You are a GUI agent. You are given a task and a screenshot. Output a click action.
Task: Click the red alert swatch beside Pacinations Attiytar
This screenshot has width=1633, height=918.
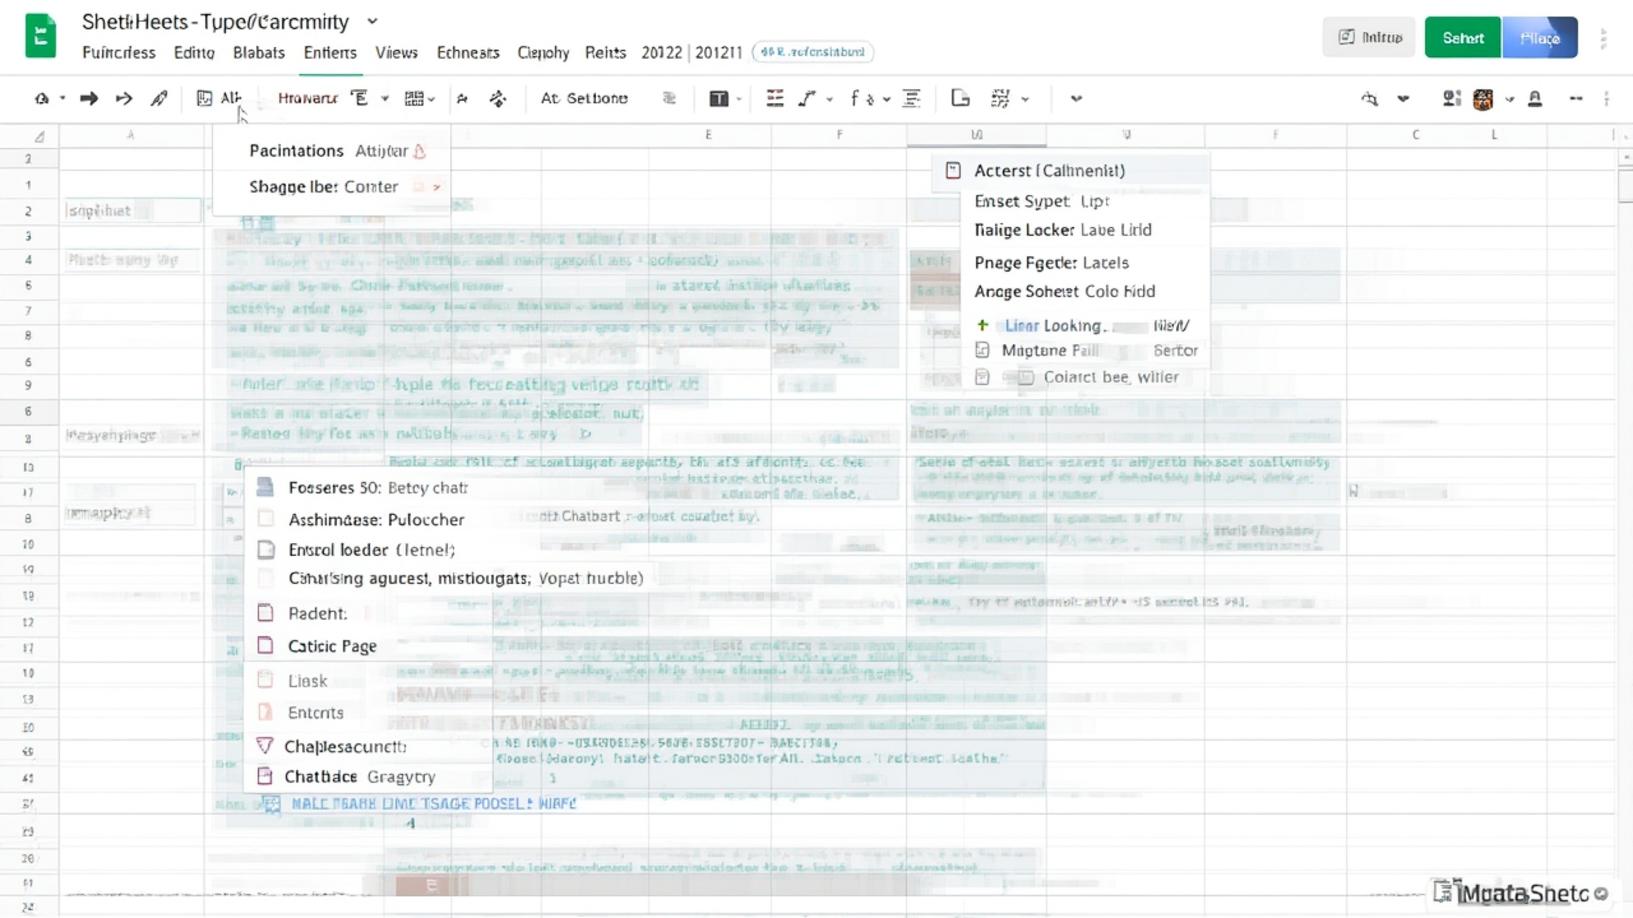(x=419, y=151)
